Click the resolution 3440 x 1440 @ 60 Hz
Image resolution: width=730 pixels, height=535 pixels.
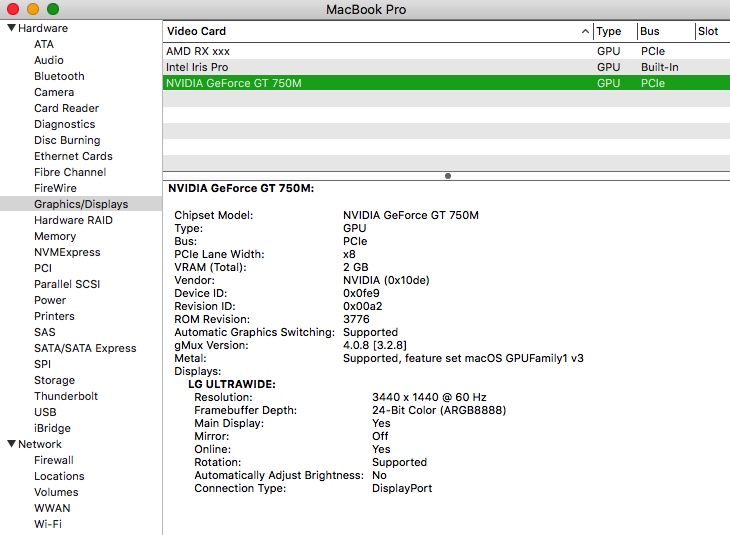(x=429, y=397)
